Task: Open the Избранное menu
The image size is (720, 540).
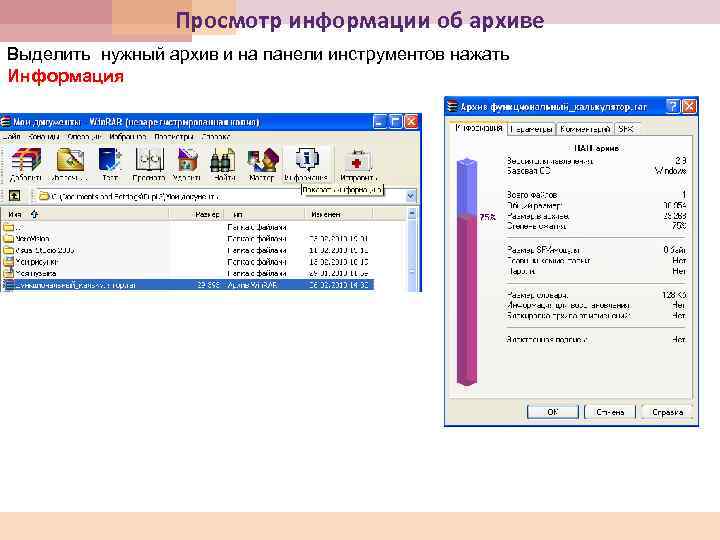Action: click(128, 137)
